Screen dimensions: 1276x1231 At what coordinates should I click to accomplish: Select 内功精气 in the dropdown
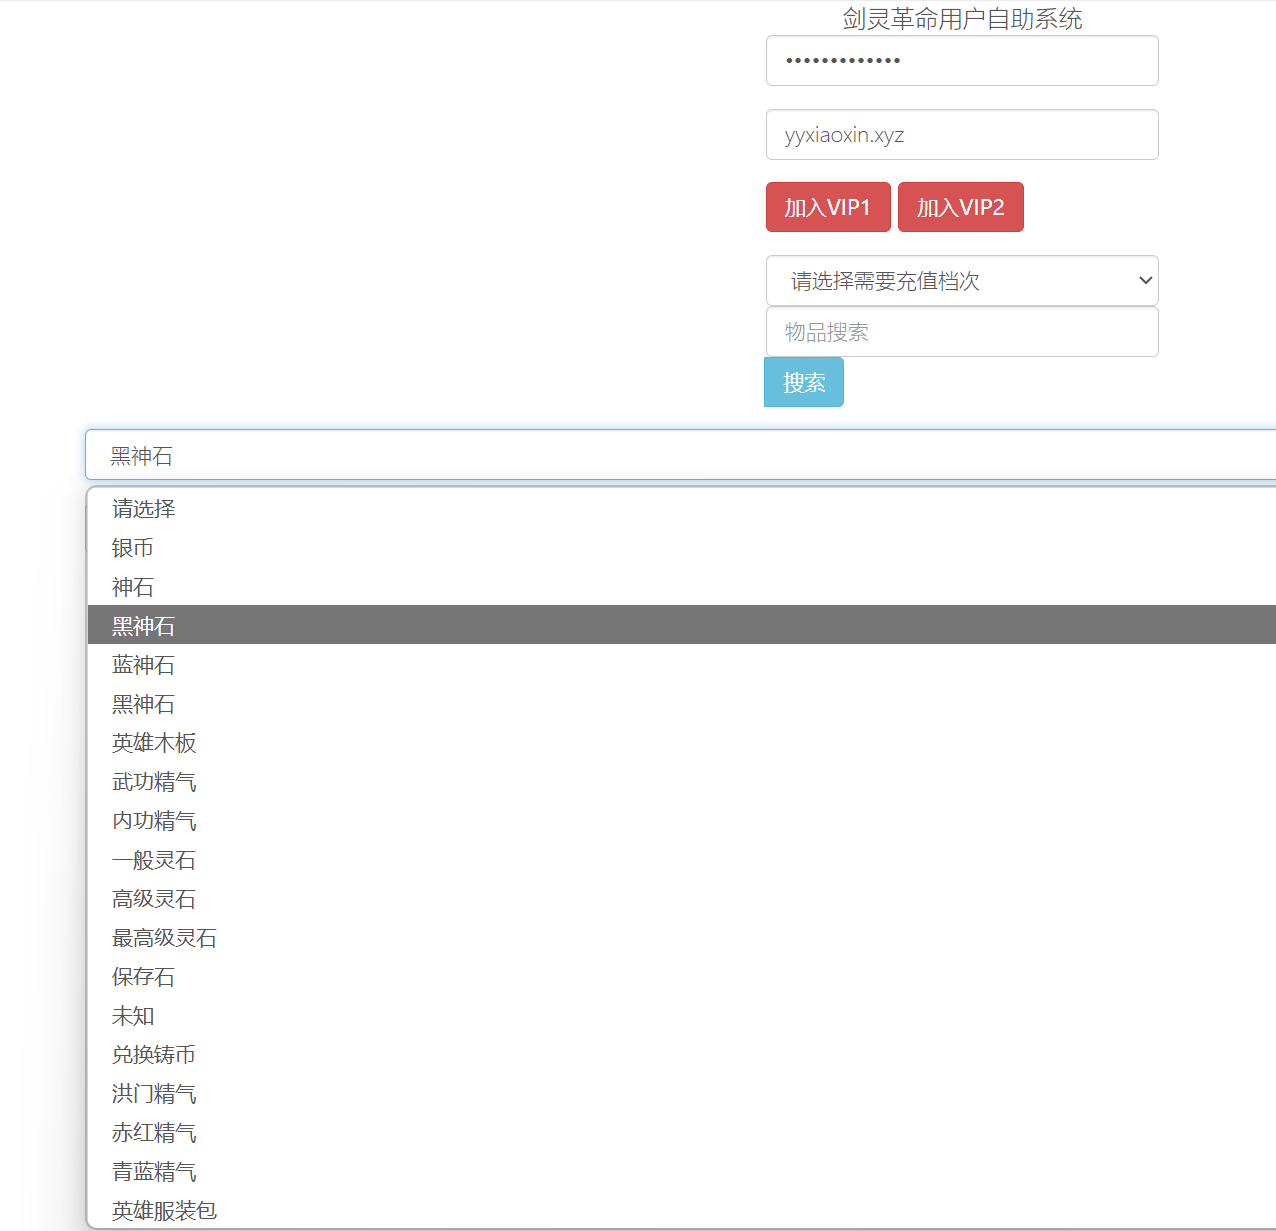click(154, 820)
